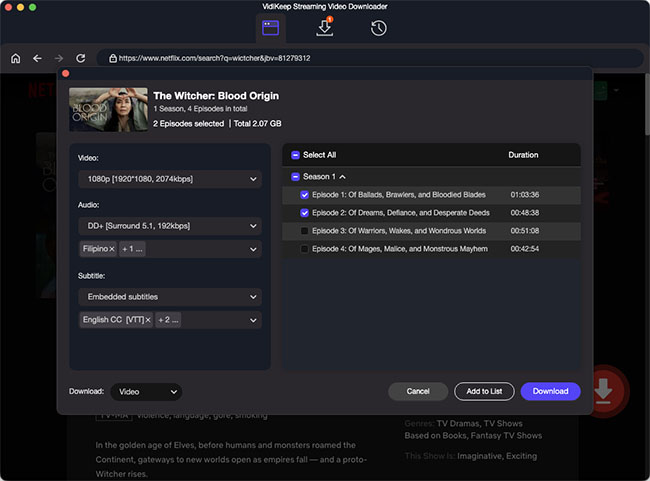
Task: Toggle the Season 1 checkbox
Action: coord(295,177)
